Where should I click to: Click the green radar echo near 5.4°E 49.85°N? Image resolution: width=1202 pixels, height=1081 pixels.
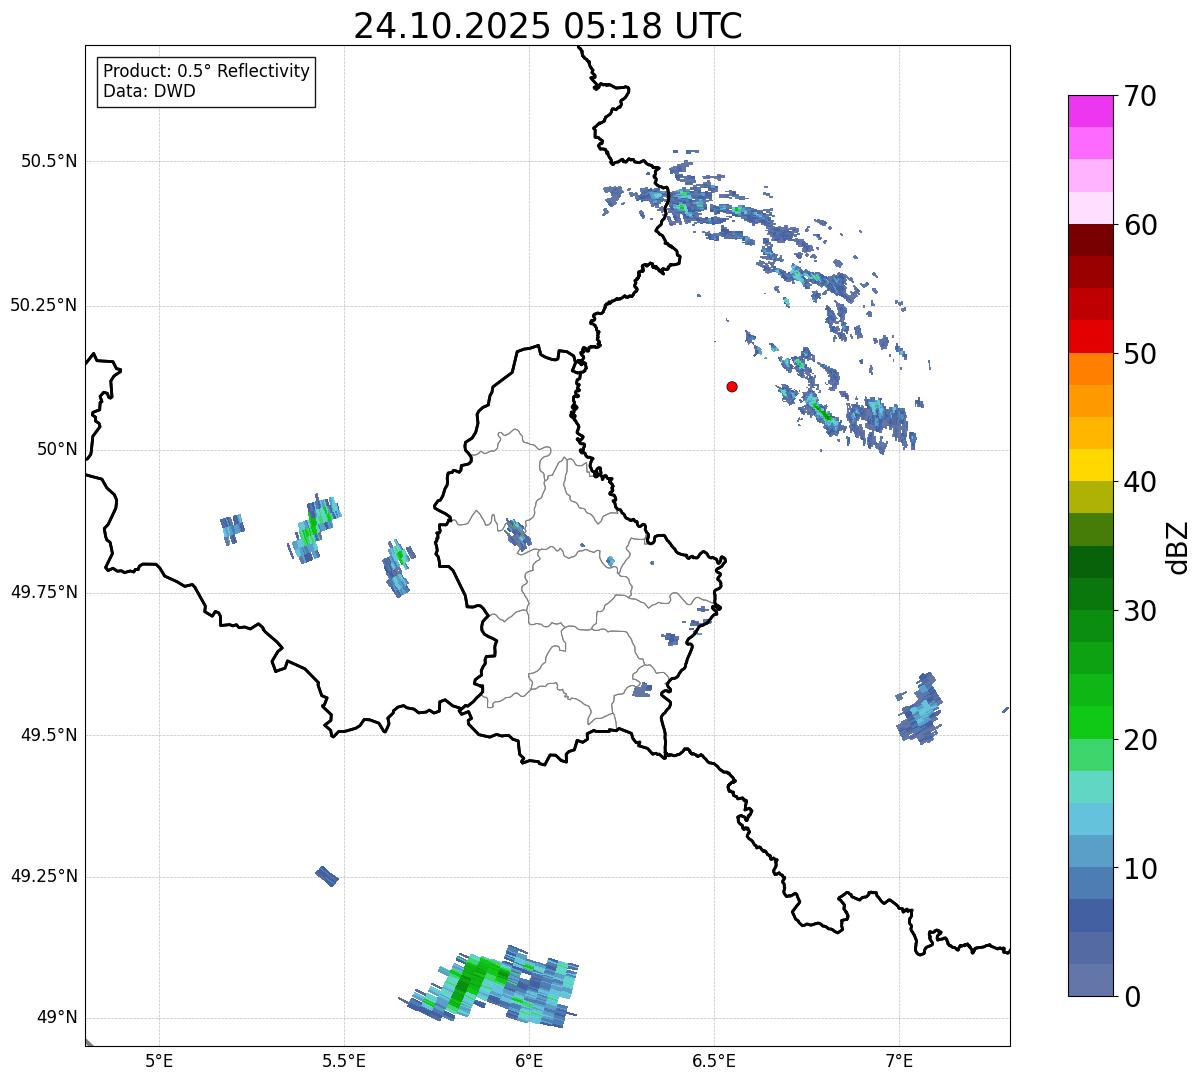coord(314,526)
